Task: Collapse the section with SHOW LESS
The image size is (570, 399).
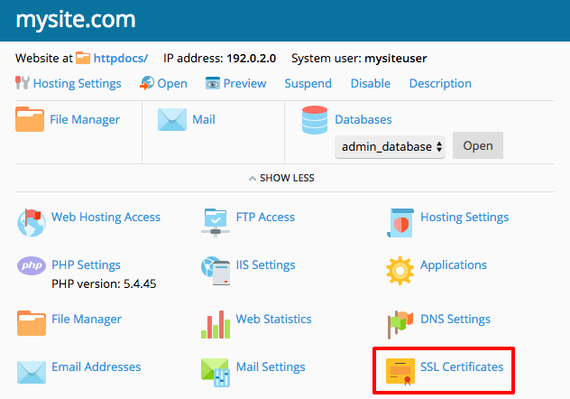Action: 282,178
